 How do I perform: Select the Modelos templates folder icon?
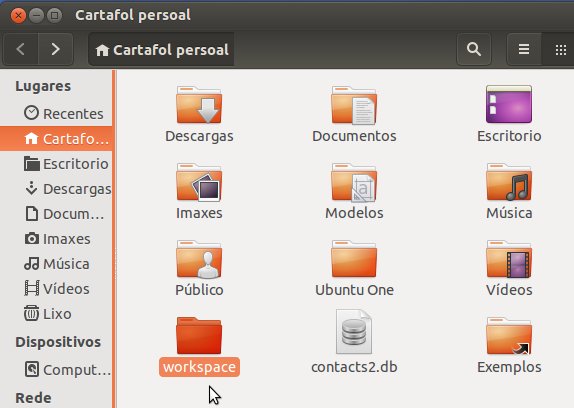[354, 182]
